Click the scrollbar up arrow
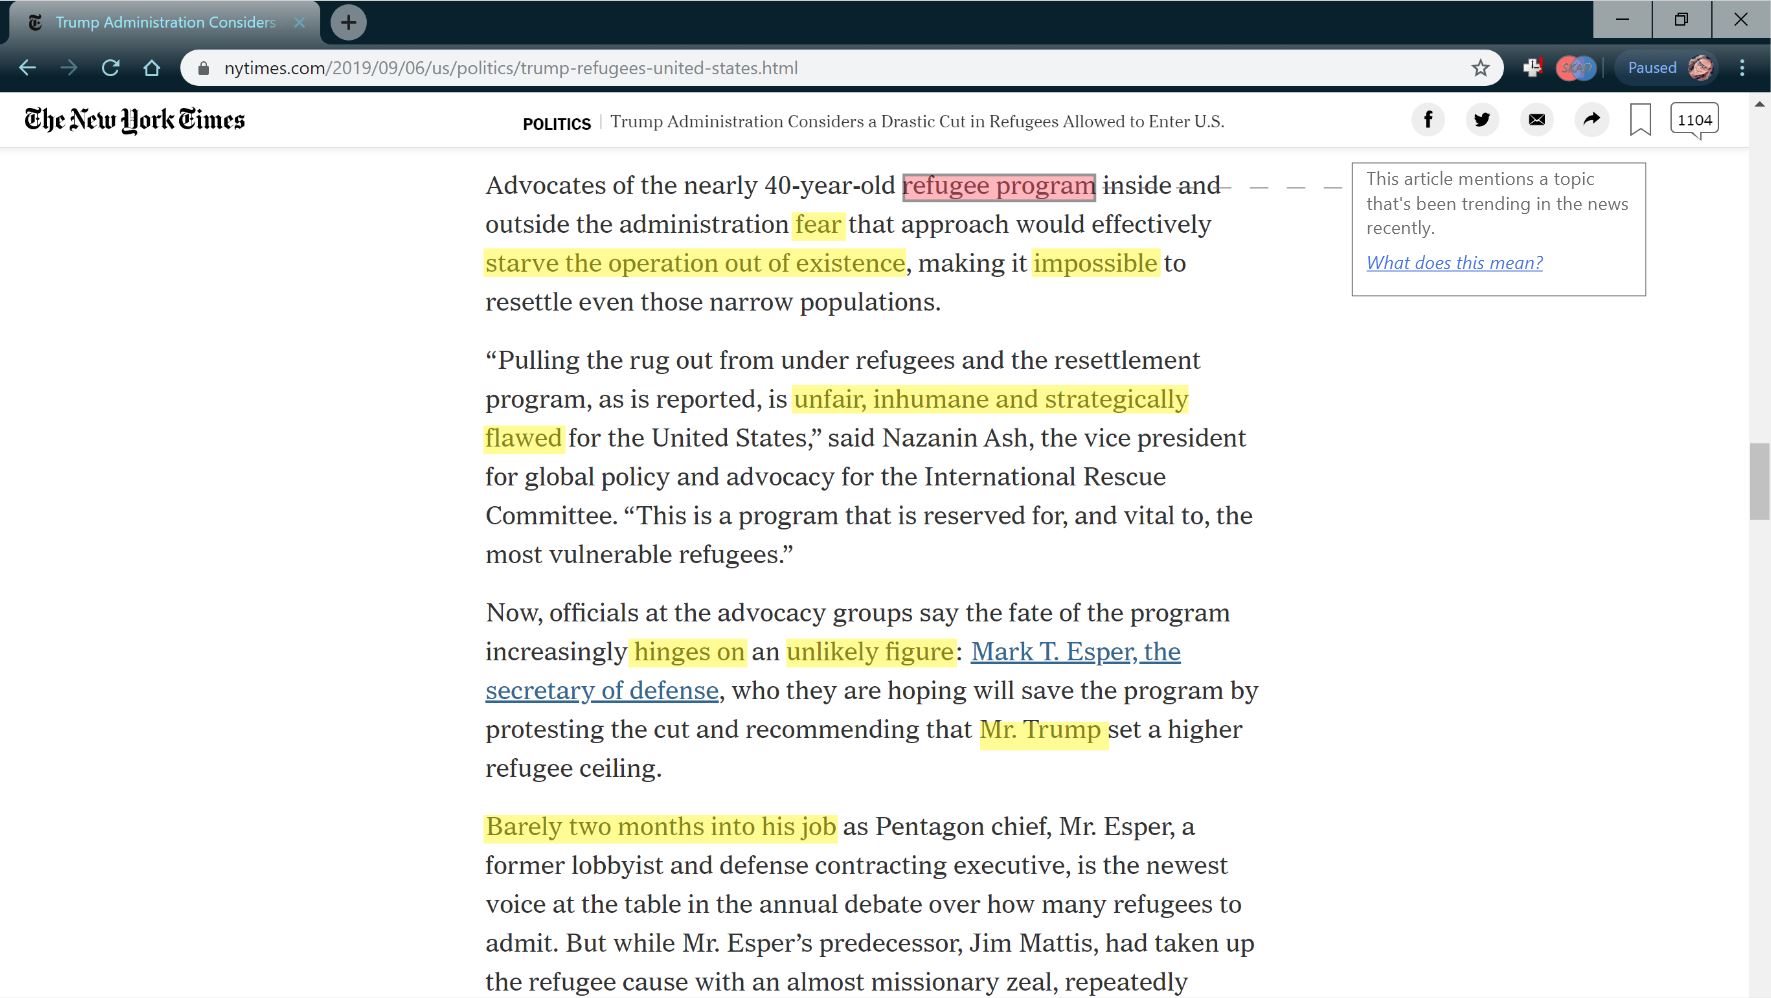1771x998 pixels. pos(1759,103)
